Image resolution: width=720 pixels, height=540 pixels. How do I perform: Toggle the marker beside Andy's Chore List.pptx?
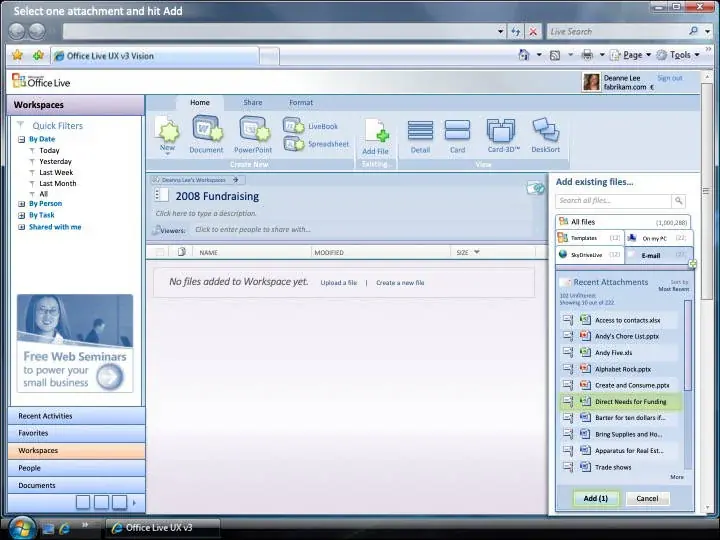tap(568, 336)
